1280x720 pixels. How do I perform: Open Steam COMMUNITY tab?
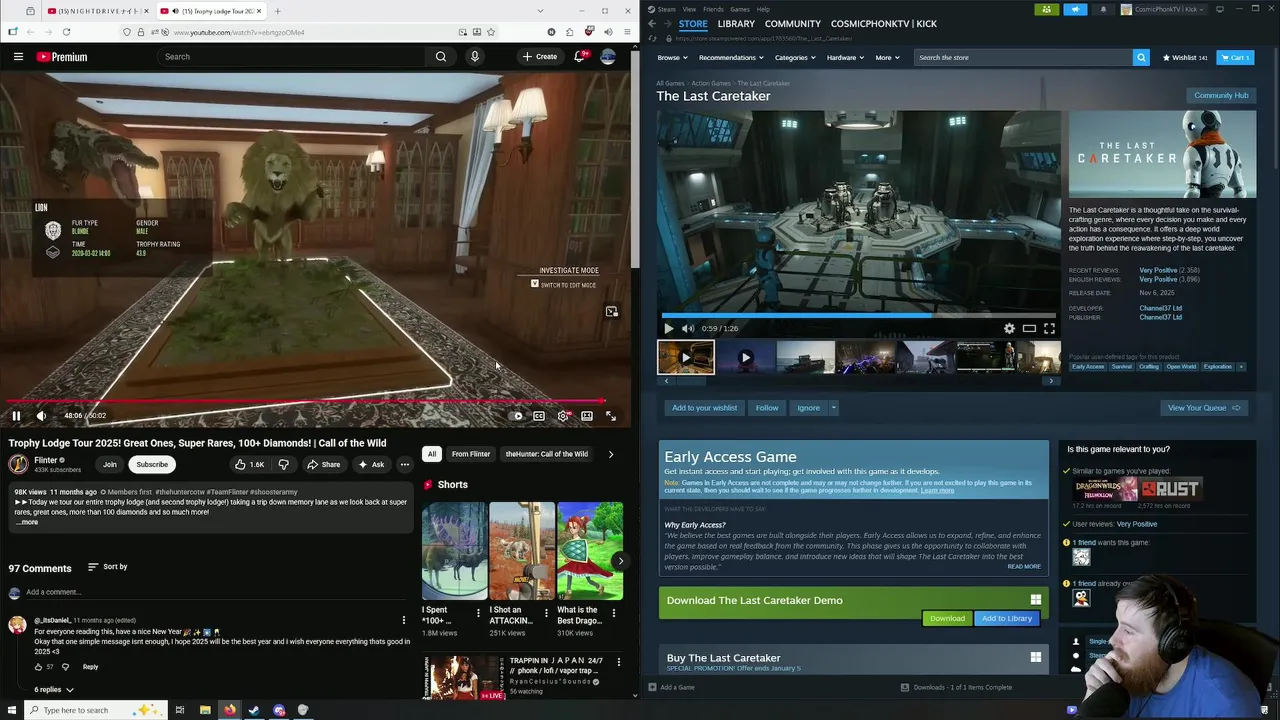tap(792, 23)
